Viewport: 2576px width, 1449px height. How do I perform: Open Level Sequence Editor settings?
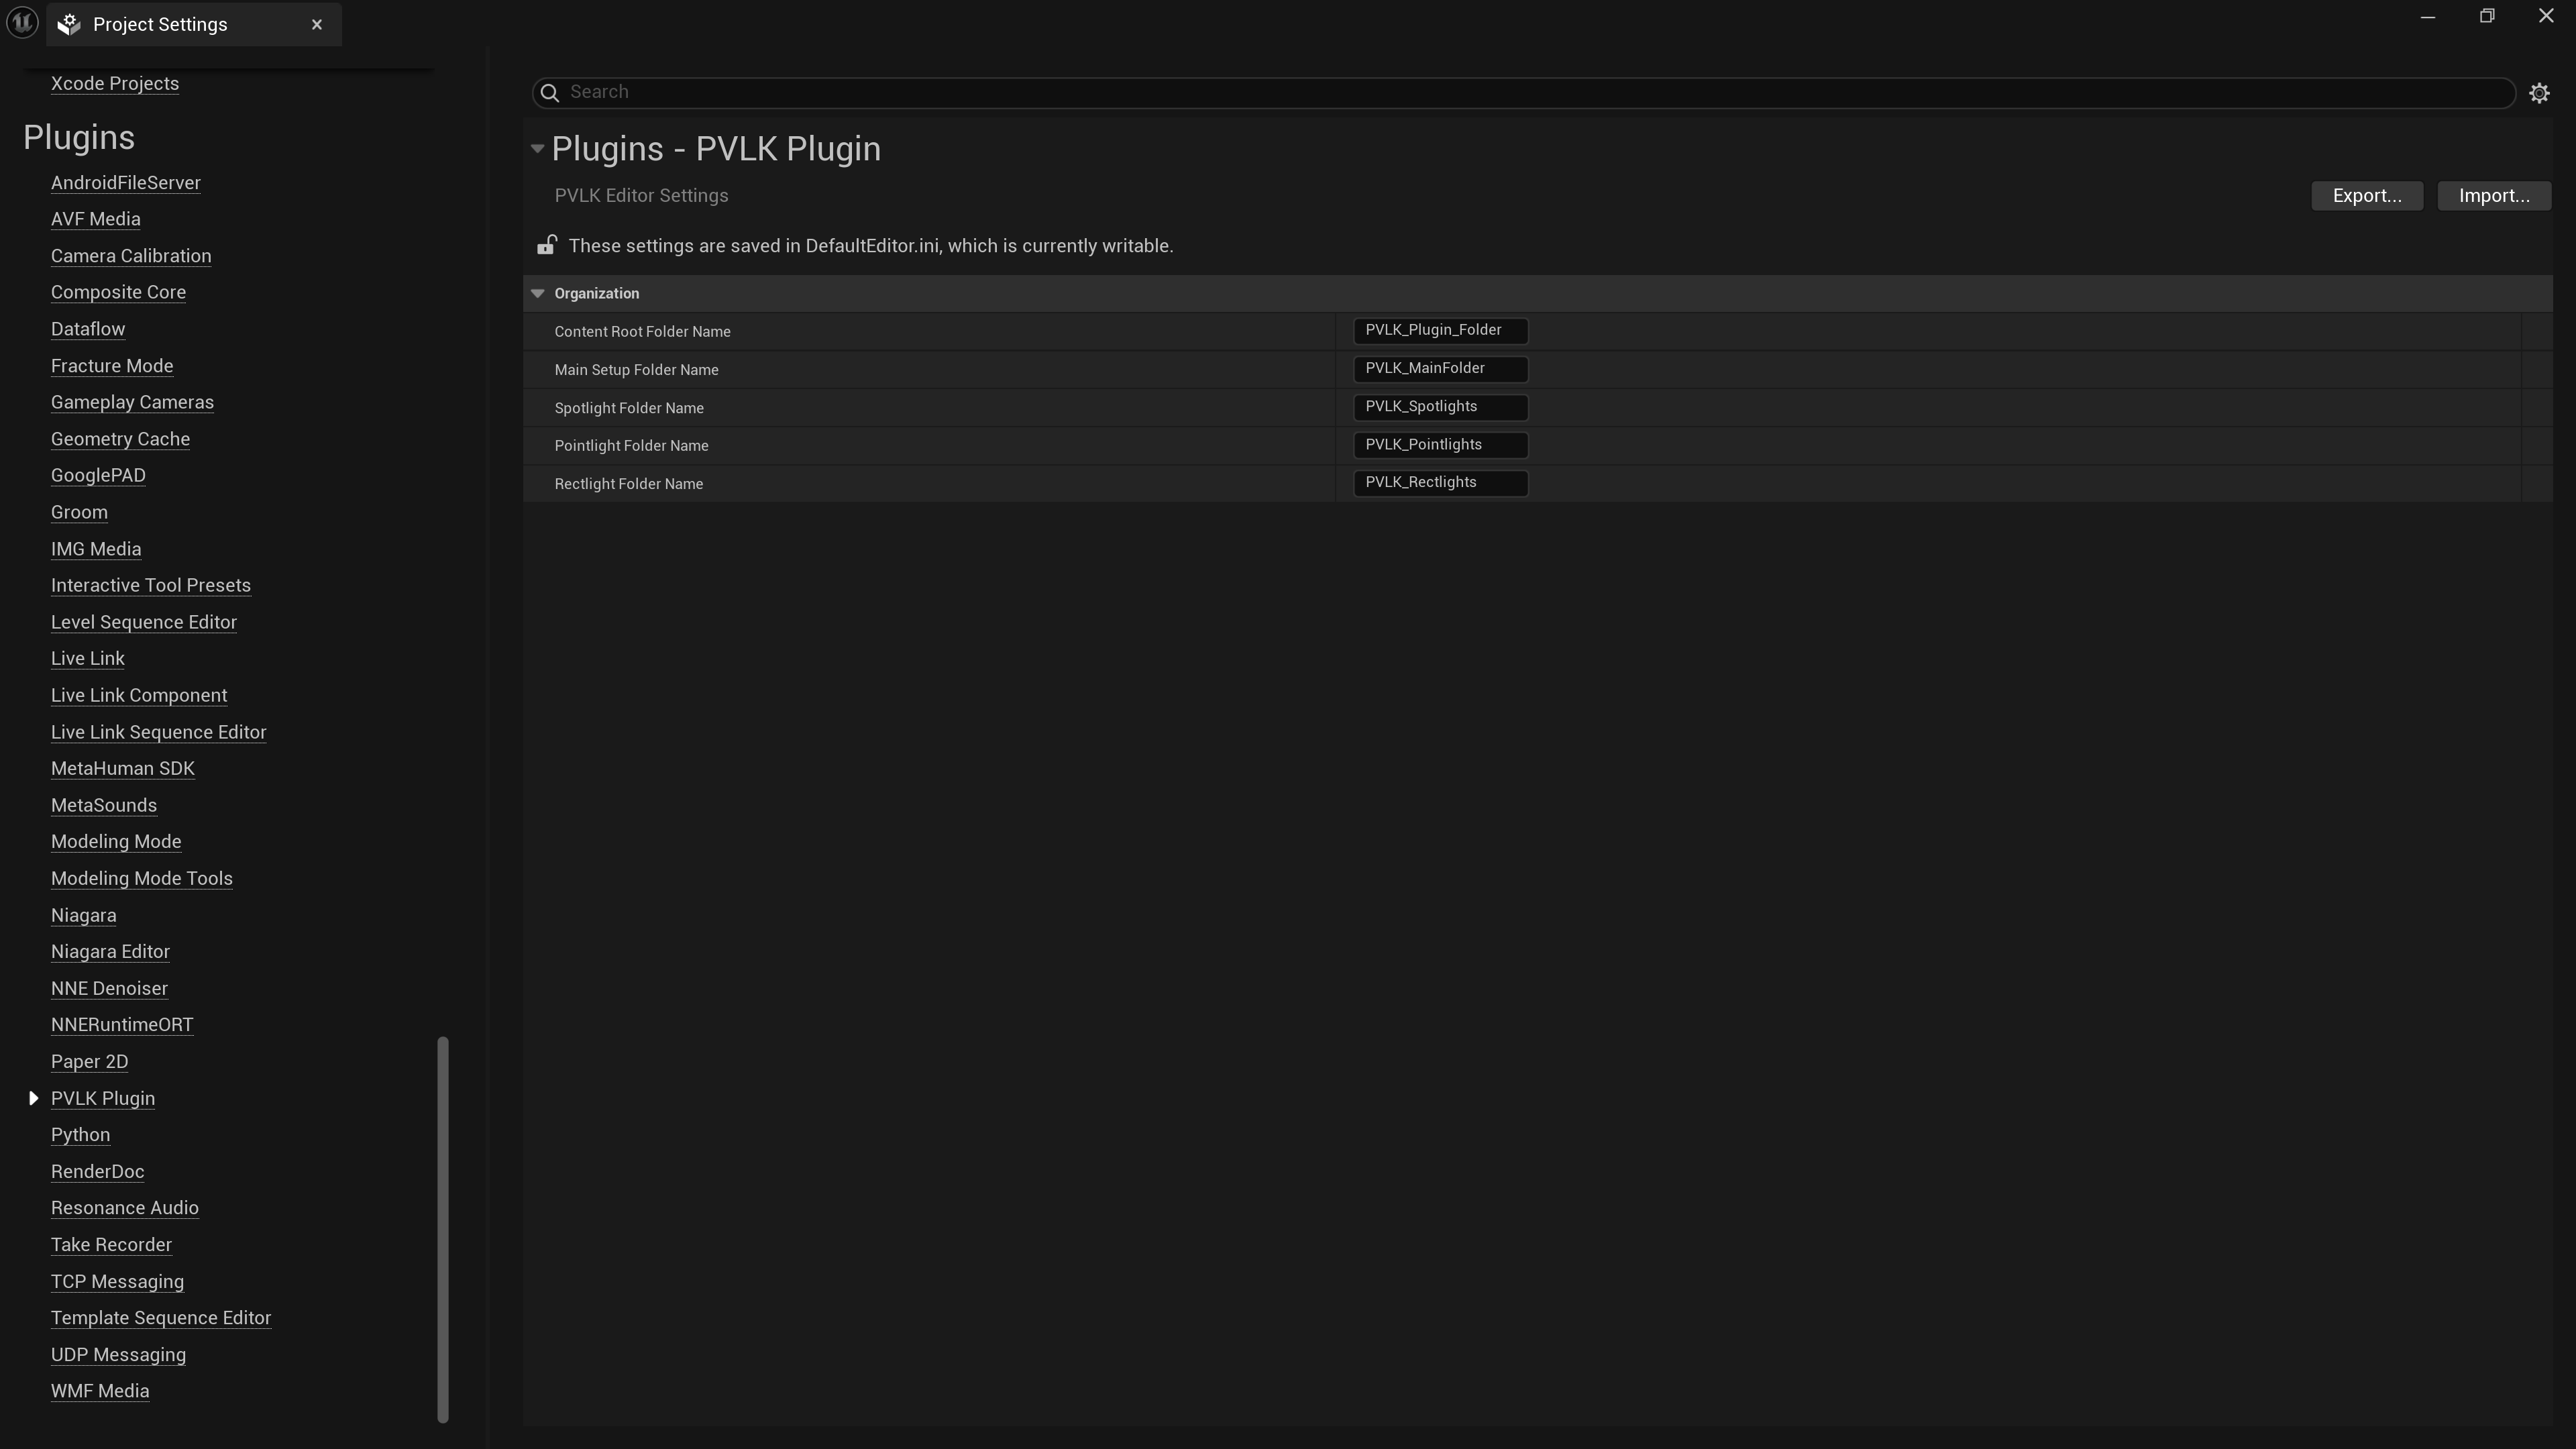144,622
